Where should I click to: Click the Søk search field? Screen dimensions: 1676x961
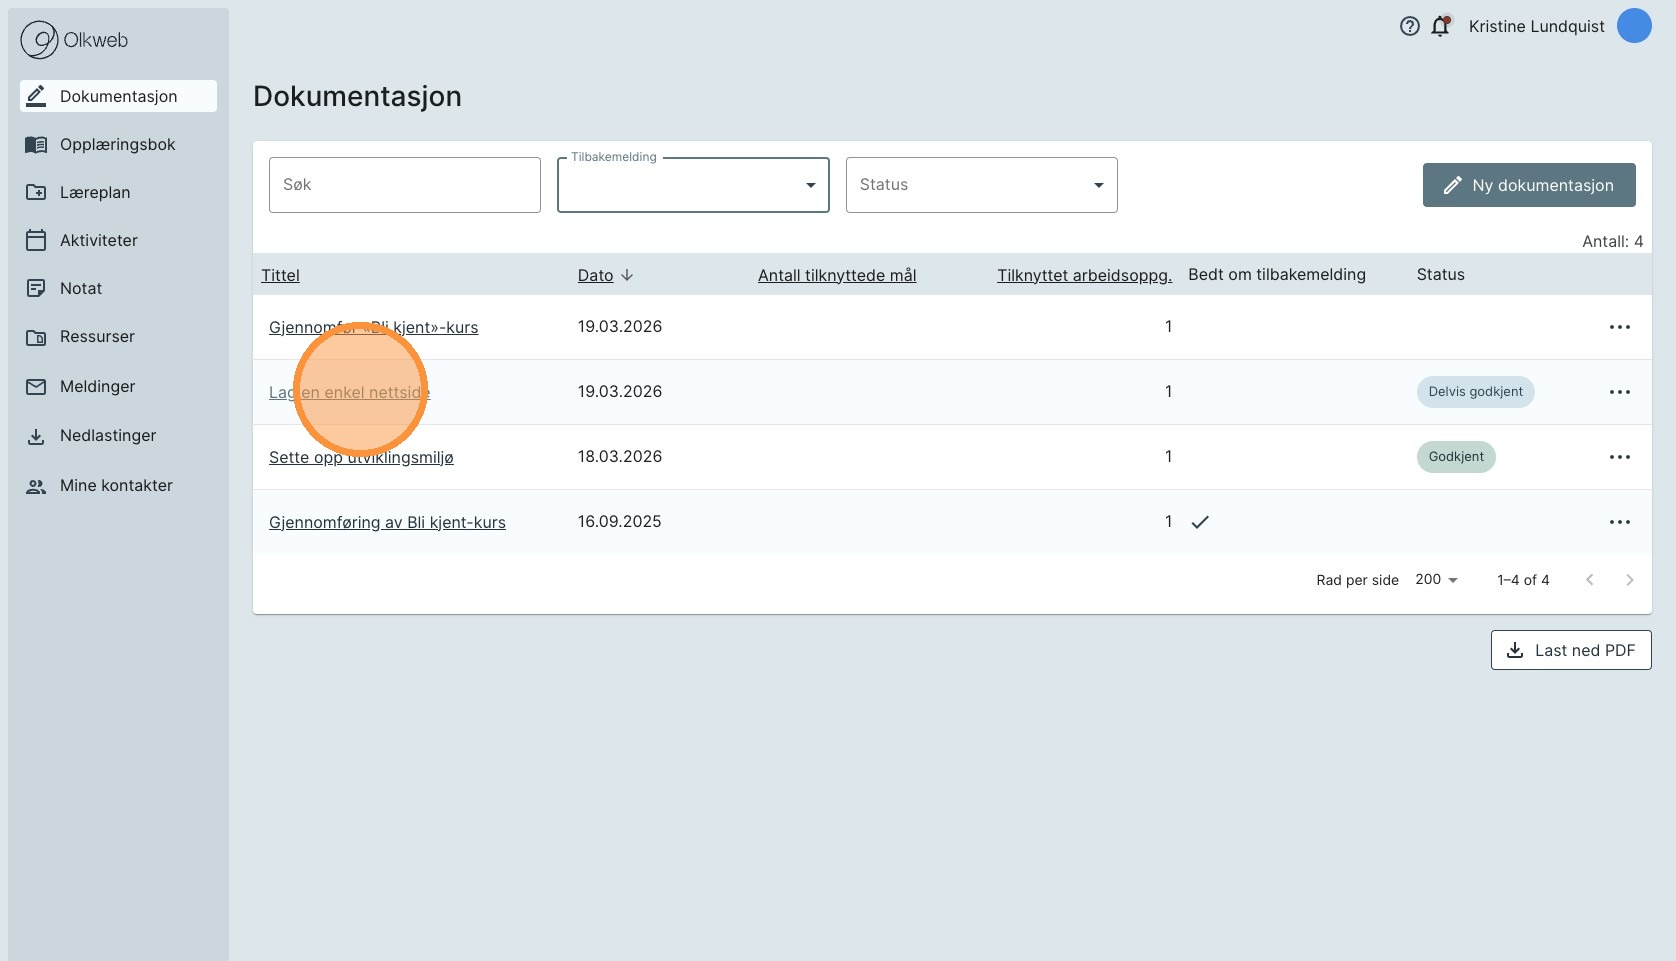point(404,185)
